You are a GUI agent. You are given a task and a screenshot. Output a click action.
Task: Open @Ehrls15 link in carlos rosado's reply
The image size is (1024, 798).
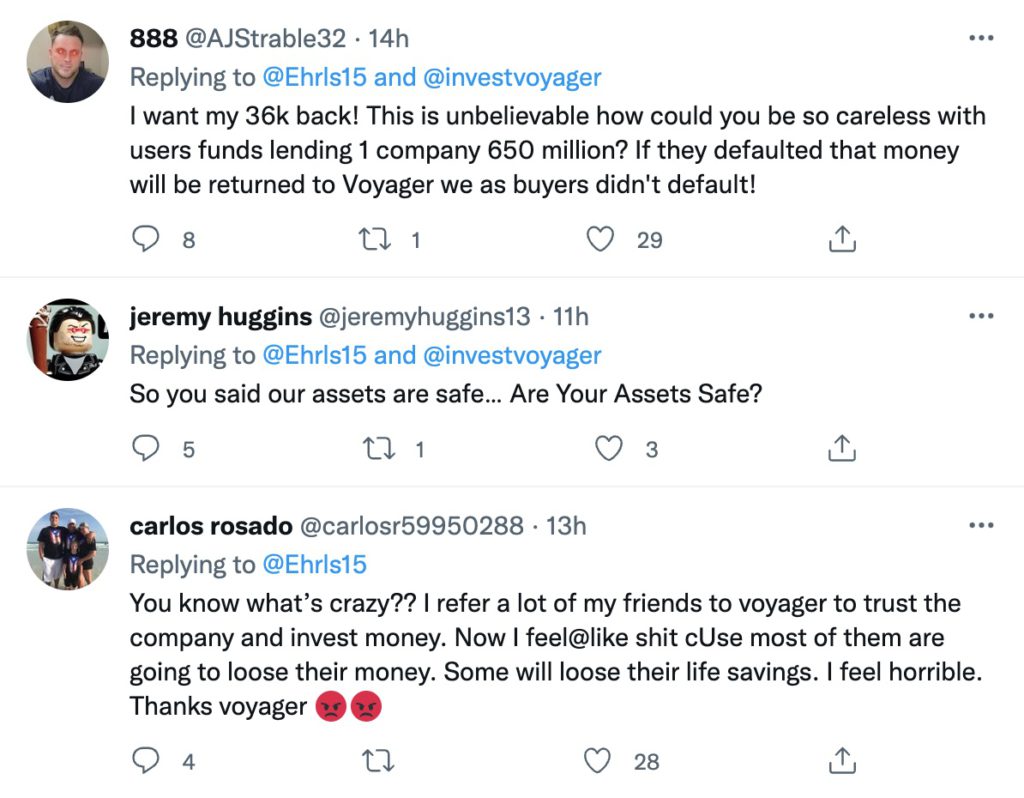314,565
